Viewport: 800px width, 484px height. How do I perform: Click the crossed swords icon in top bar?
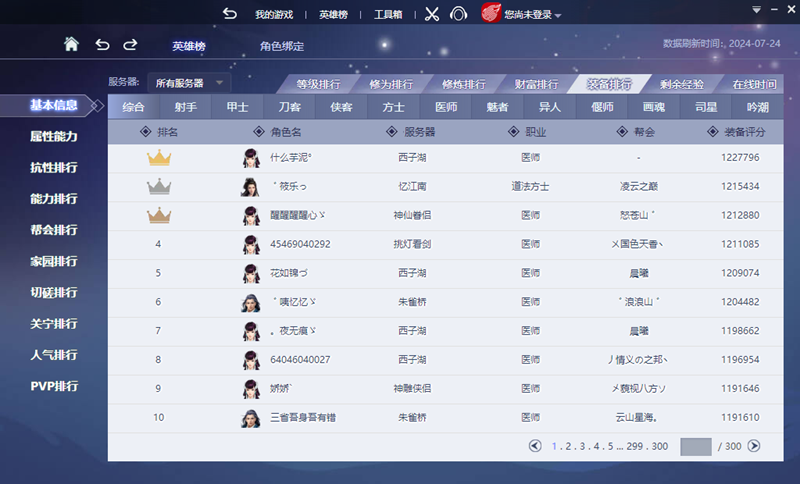432,14
